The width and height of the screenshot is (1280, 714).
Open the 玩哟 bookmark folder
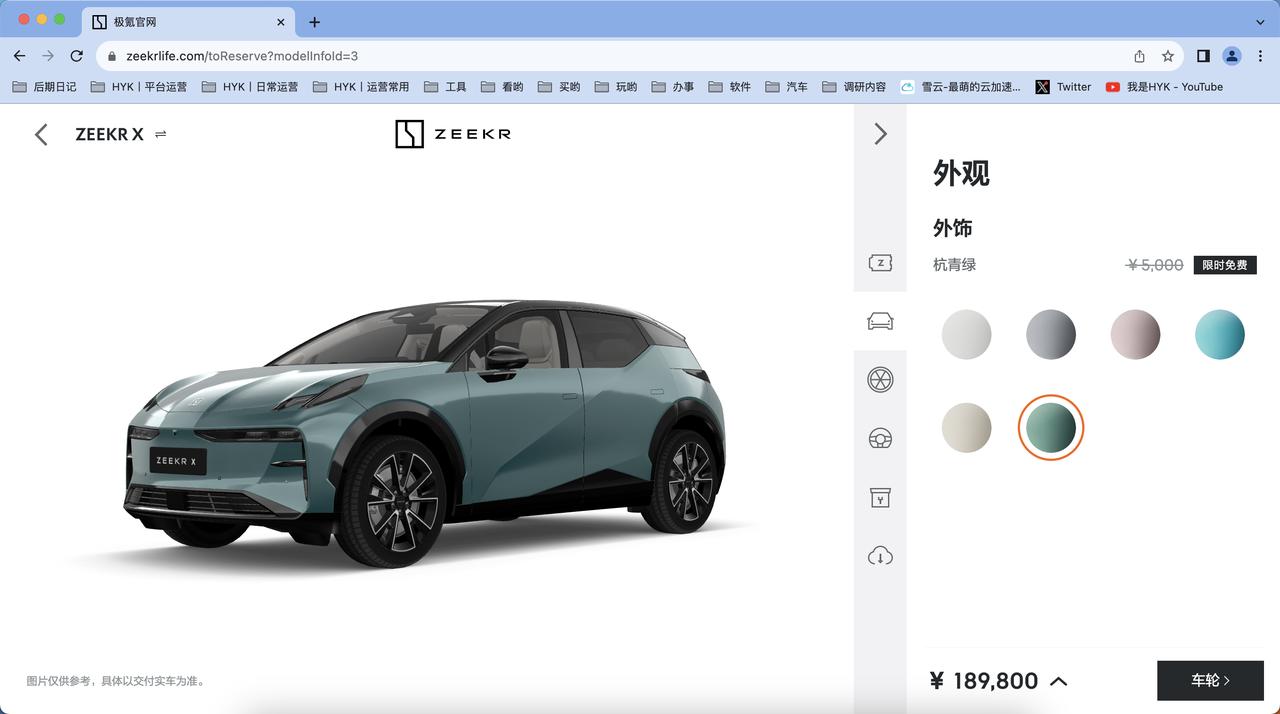[x=616, y=87]
